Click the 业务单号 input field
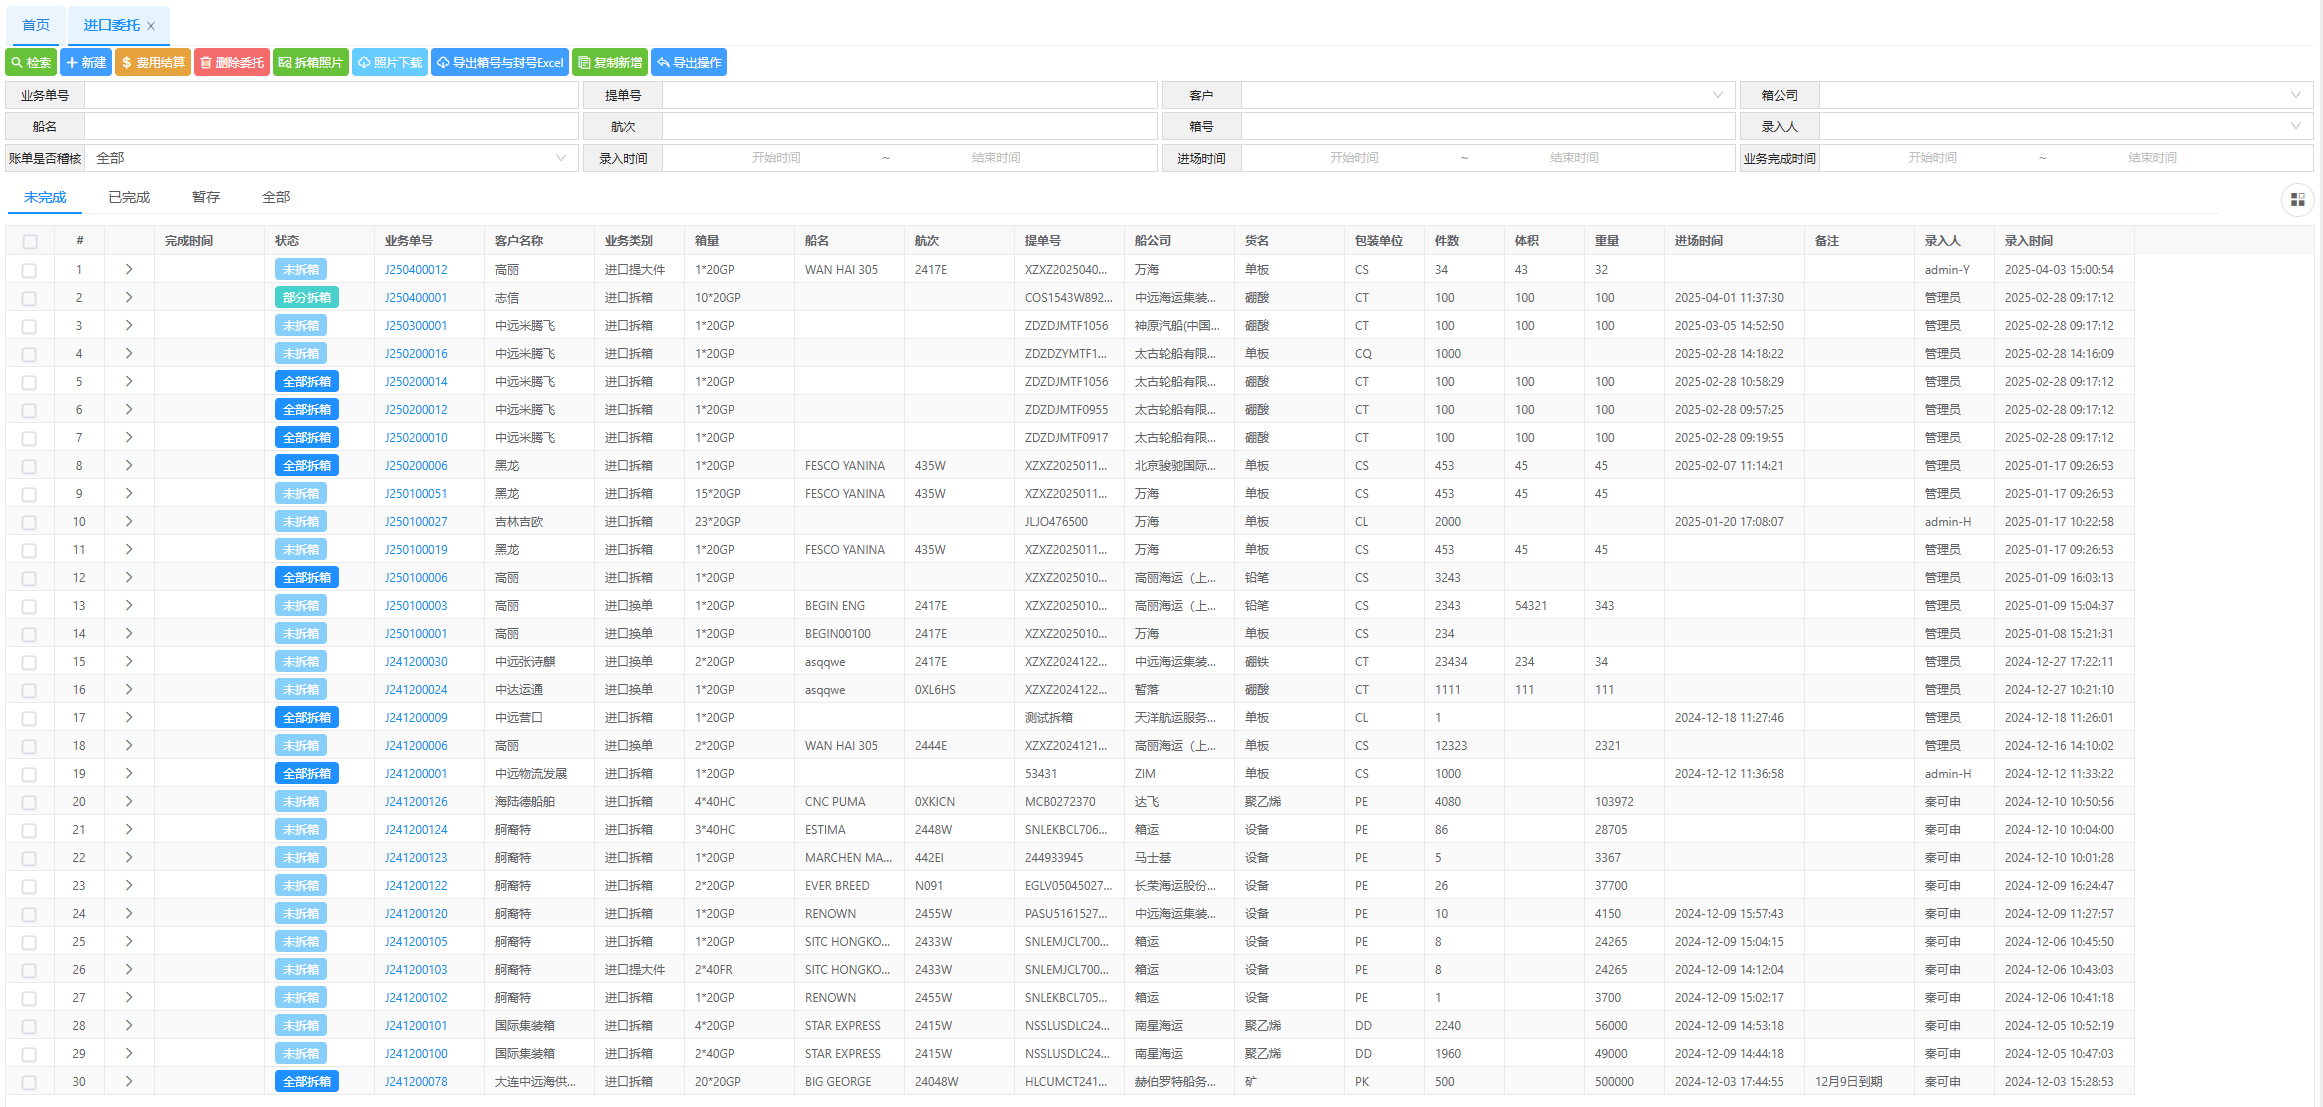This screenshot has height=1107, width=2323. pos(331,95)
